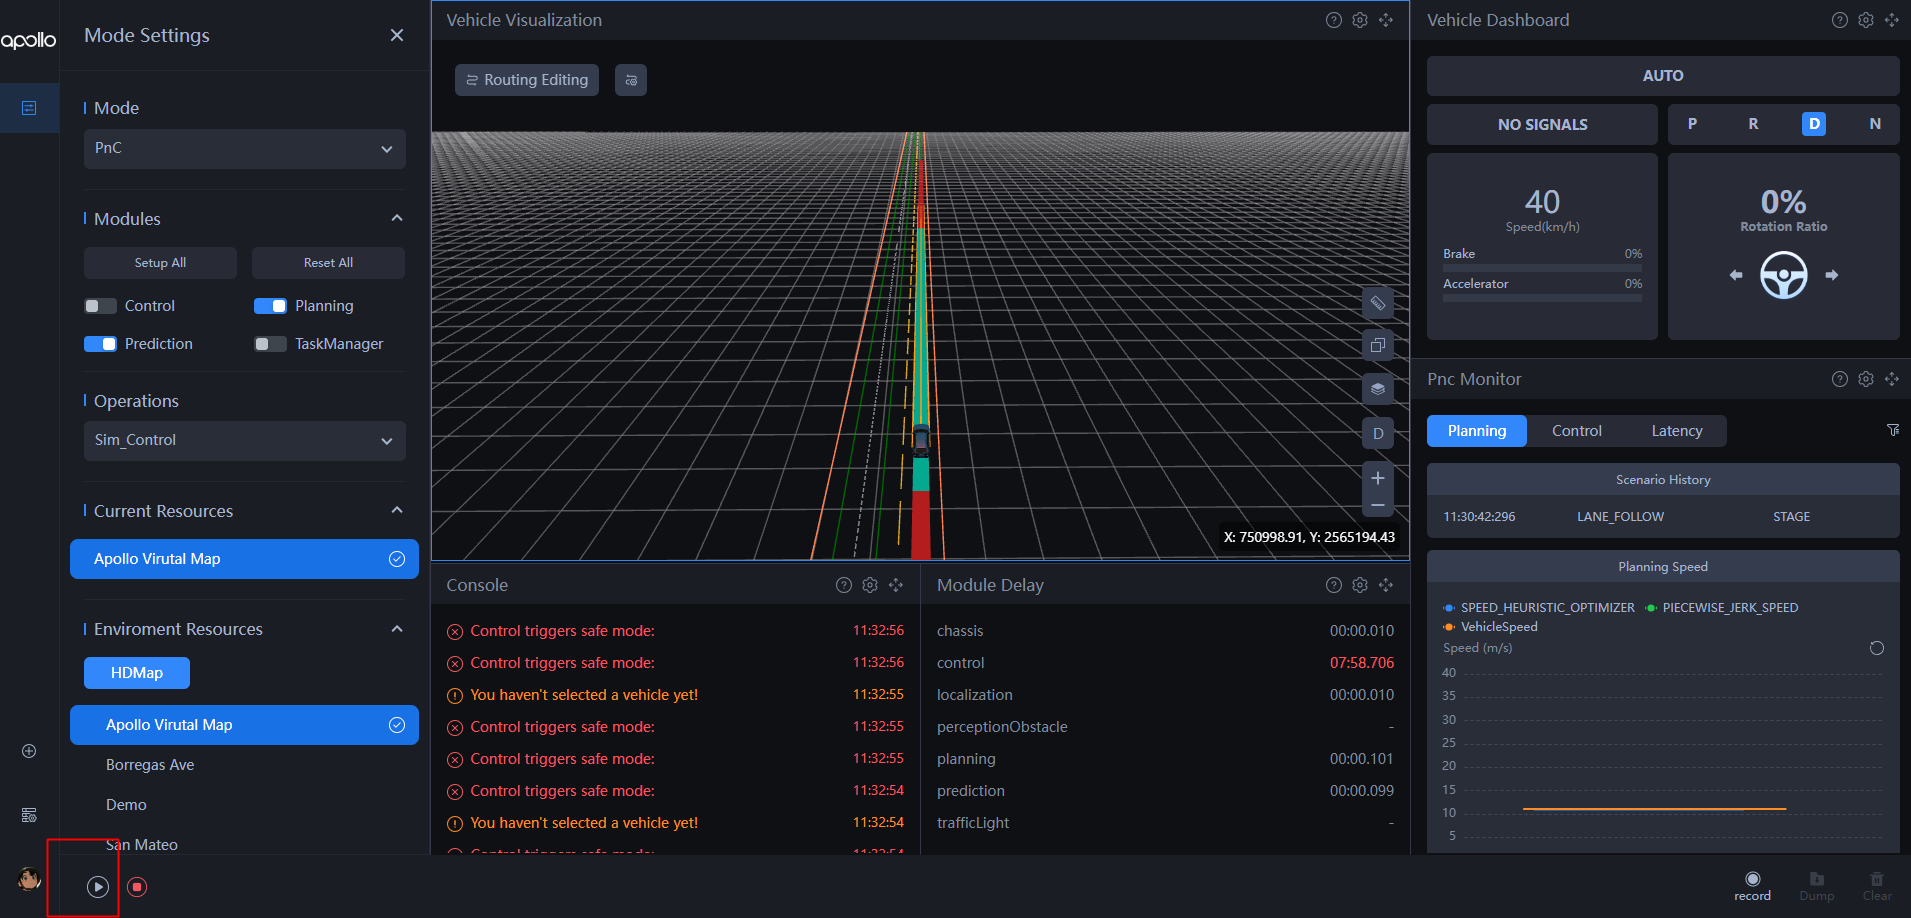Viewport: 1911px width, 918px height.
Task: Click the add panel plus icon in sidebar
Action: (x=29, y=751)
